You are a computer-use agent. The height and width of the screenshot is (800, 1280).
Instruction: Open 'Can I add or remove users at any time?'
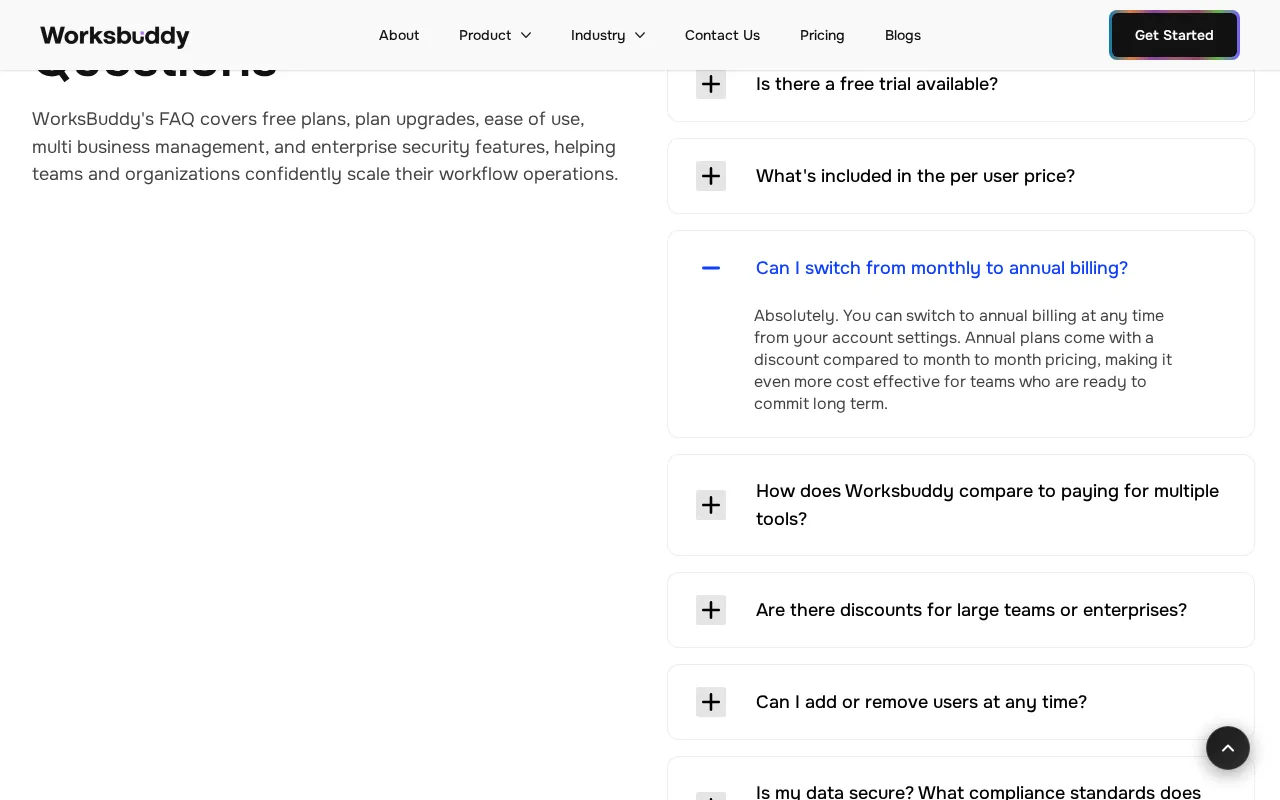click(x=921, y=702)
